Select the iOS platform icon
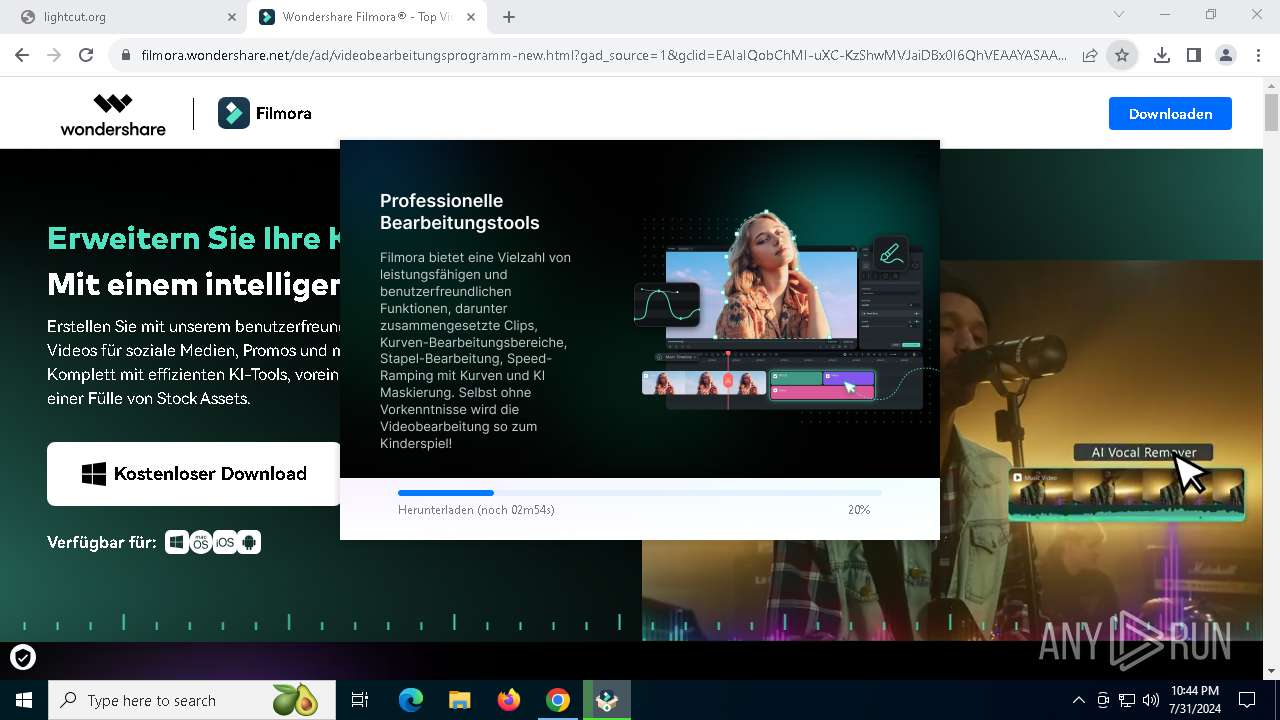Image resolution: width=1280 pixels, height=720 pixels. tap(225, 542)
